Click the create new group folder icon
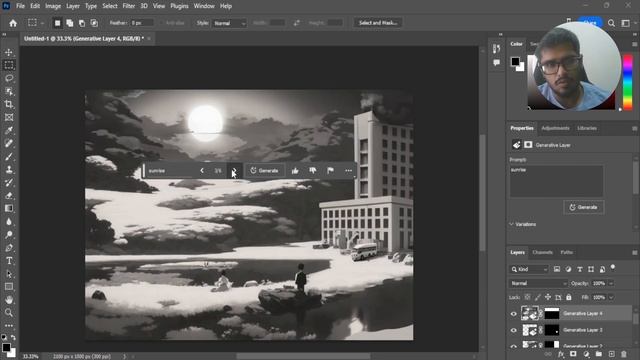The height and width of the screenshot is (360, 640). tap(599, 354)
